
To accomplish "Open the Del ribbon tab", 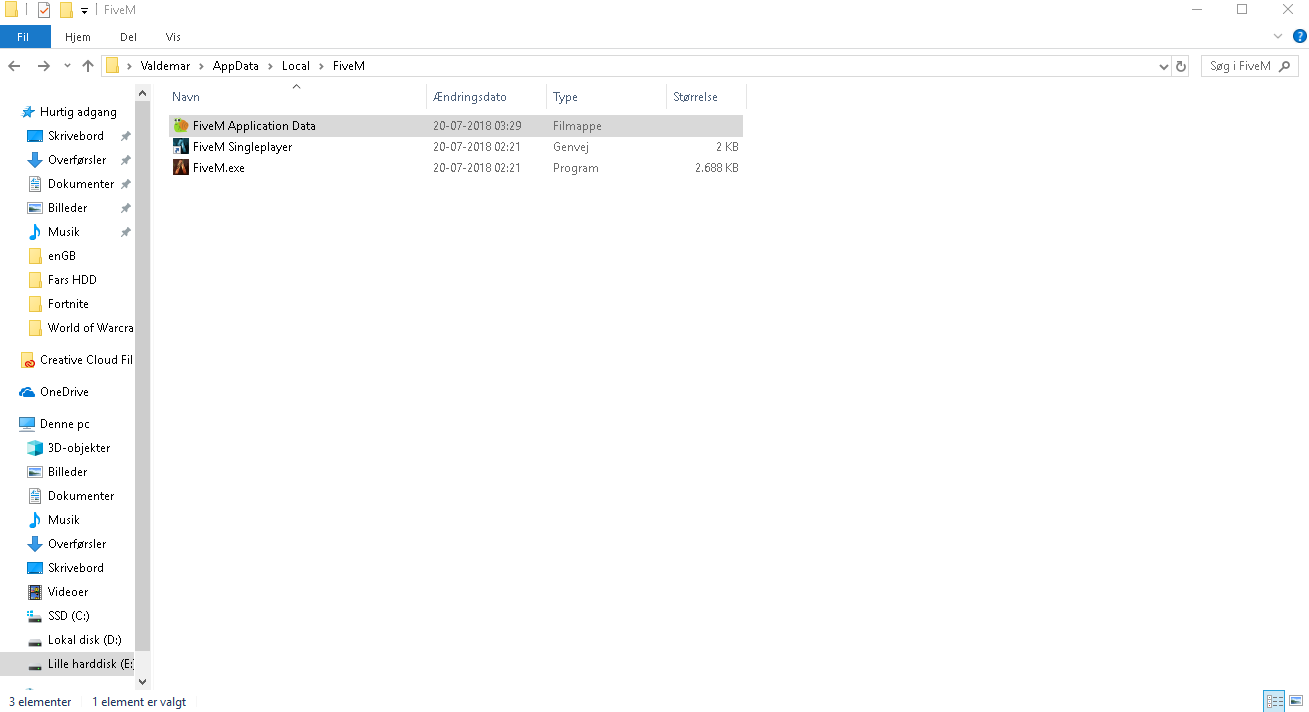I will click(128, 36).
